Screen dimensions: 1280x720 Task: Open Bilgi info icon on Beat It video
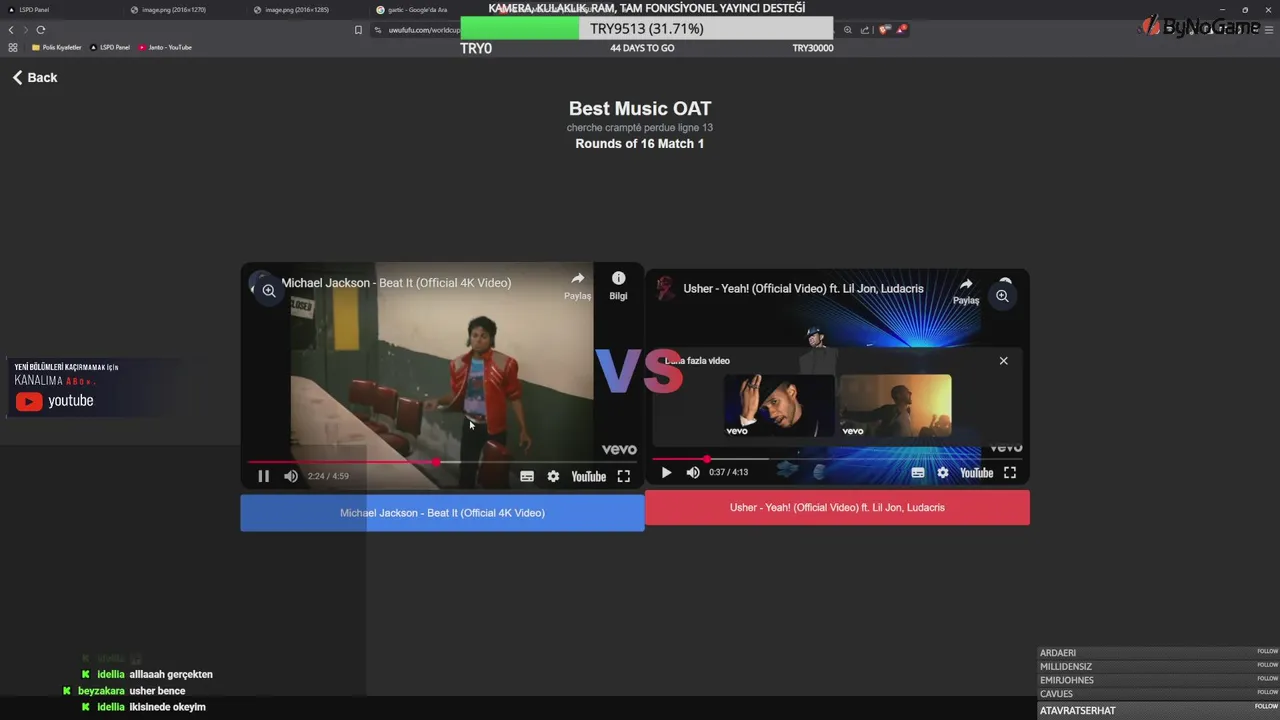click(618, 285)
